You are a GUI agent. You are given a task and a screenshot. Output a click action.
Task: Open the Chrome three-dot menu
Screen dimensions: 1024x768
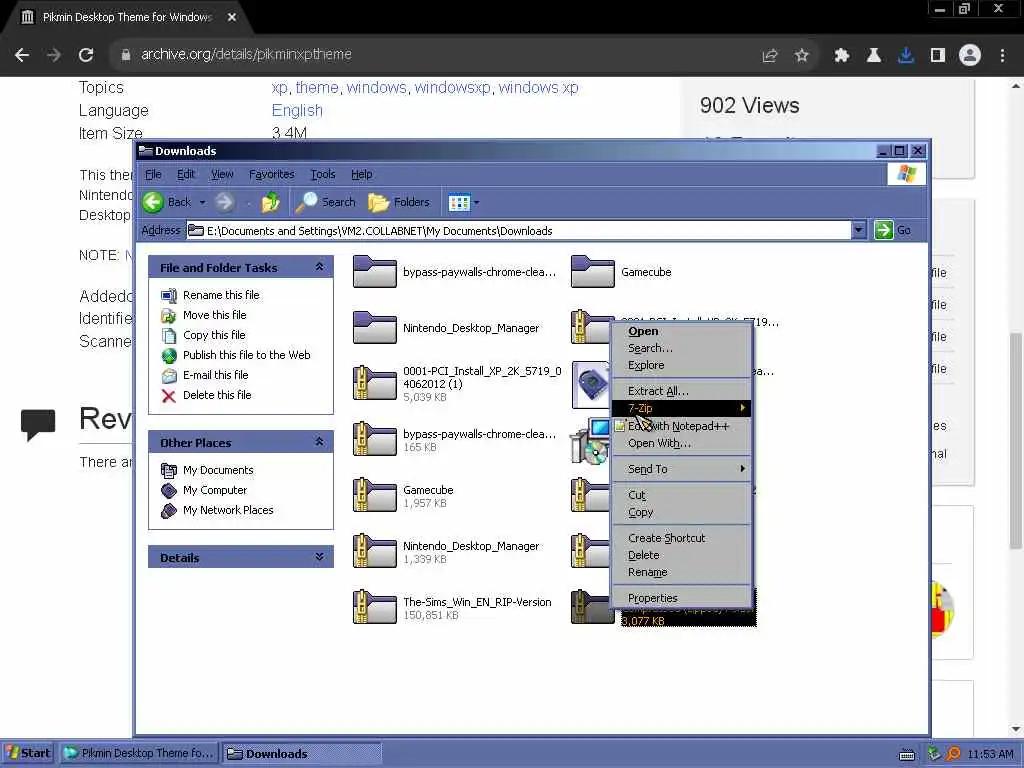click(1002, 56)
